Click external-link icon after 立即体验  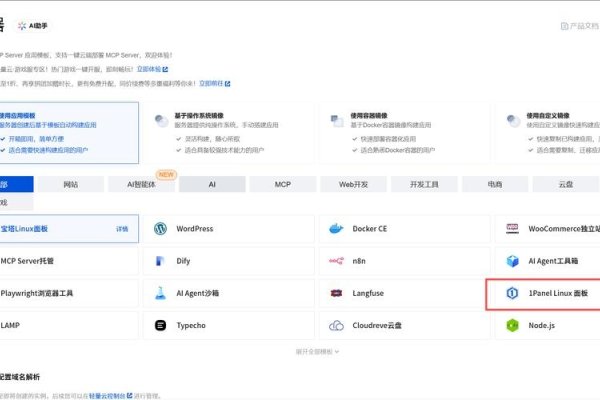(165, 69)
